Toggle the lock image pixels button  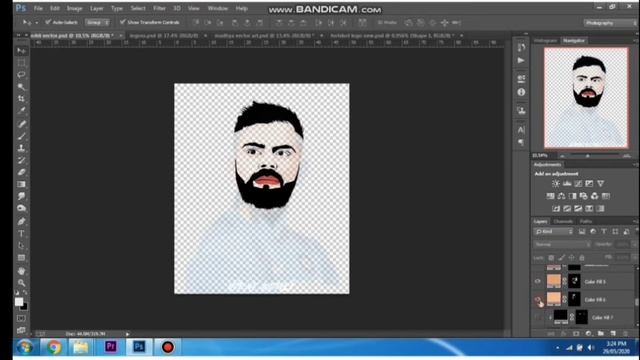tap(561, 258)
